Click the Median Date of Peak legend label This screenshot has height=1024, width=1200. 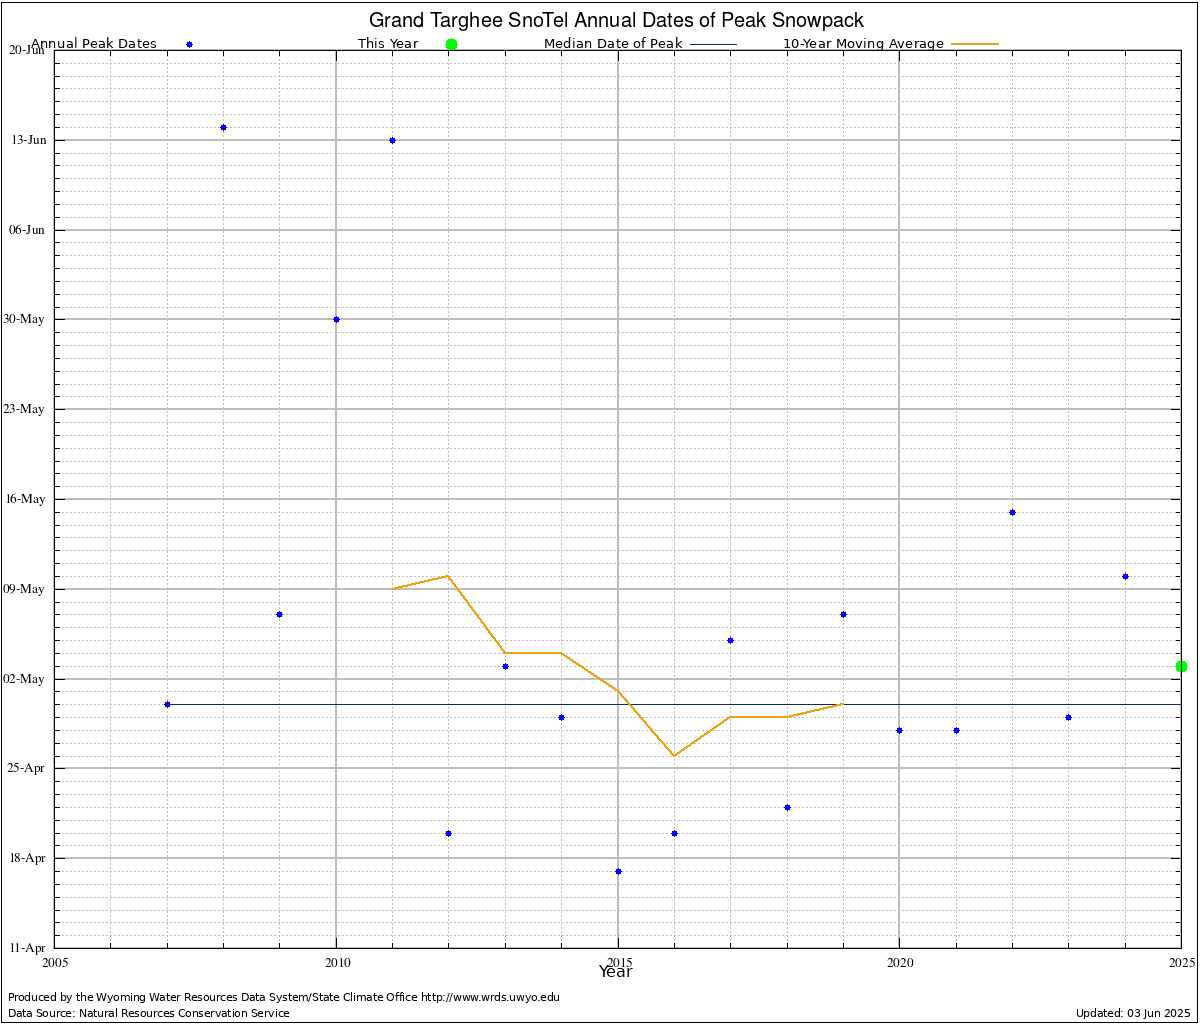(613, 44)
